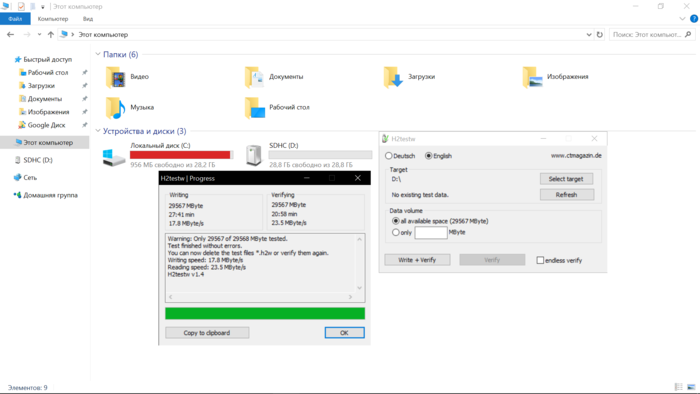Screen dimensions: 700x394
Task: Open the Вид ribbon tab
Action: [x=88, y=19]
